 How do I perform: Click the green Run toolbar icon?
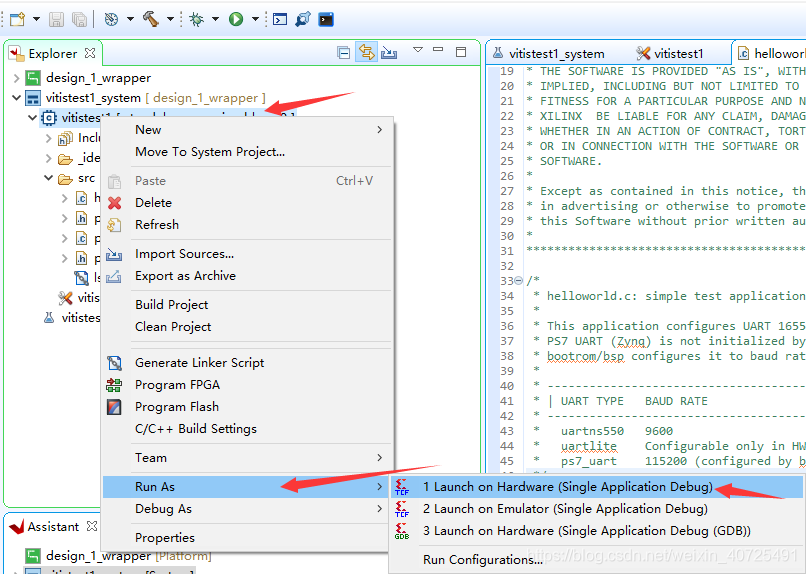pos(236,20)
